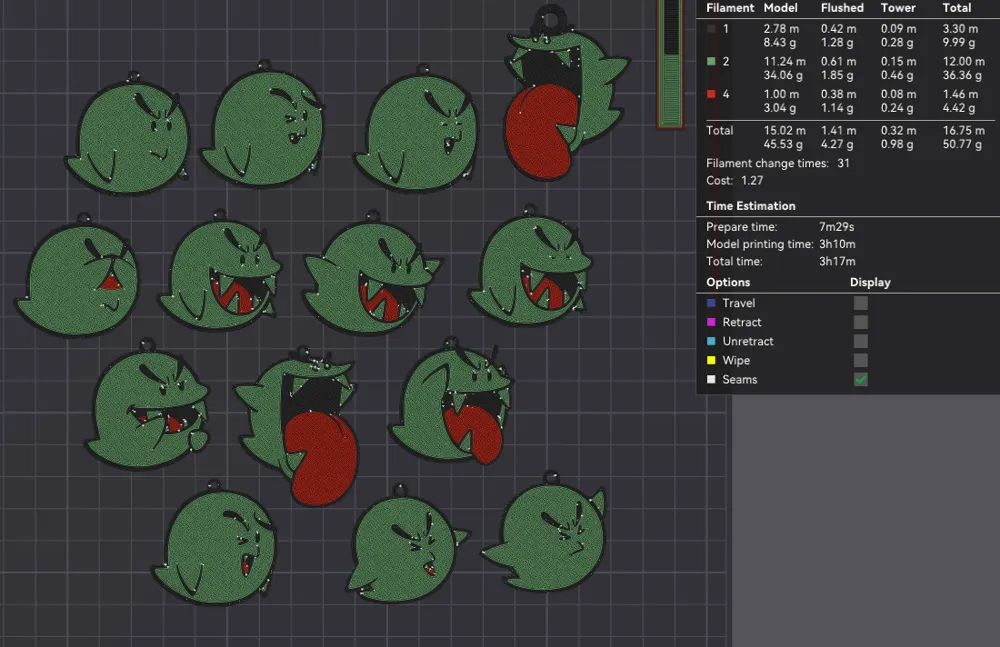Click the Prepare time value 7m29s
1000x647 pixels.
(x=836, y=227)
